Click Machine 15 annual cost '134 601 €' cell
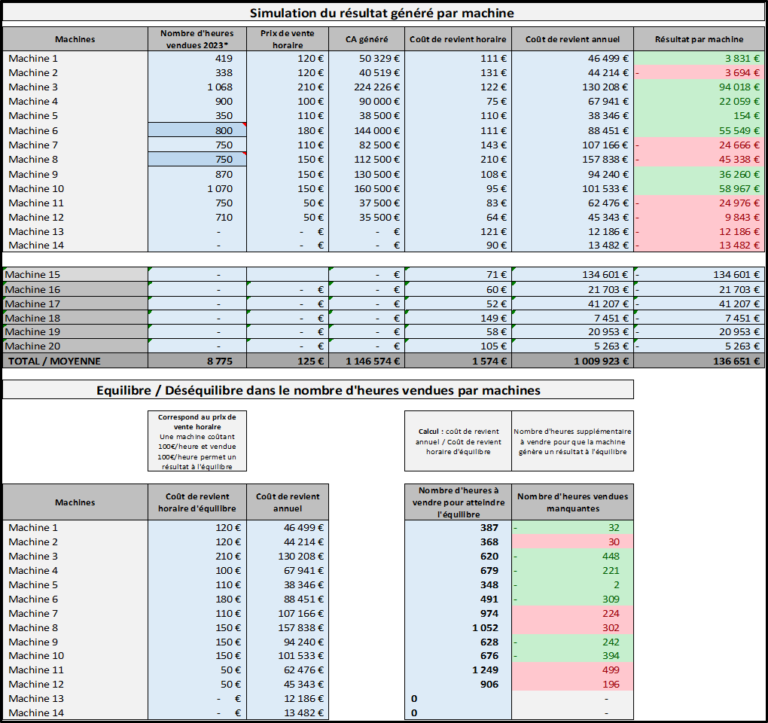This screenshot has height=723, width=768. (572, 274)
